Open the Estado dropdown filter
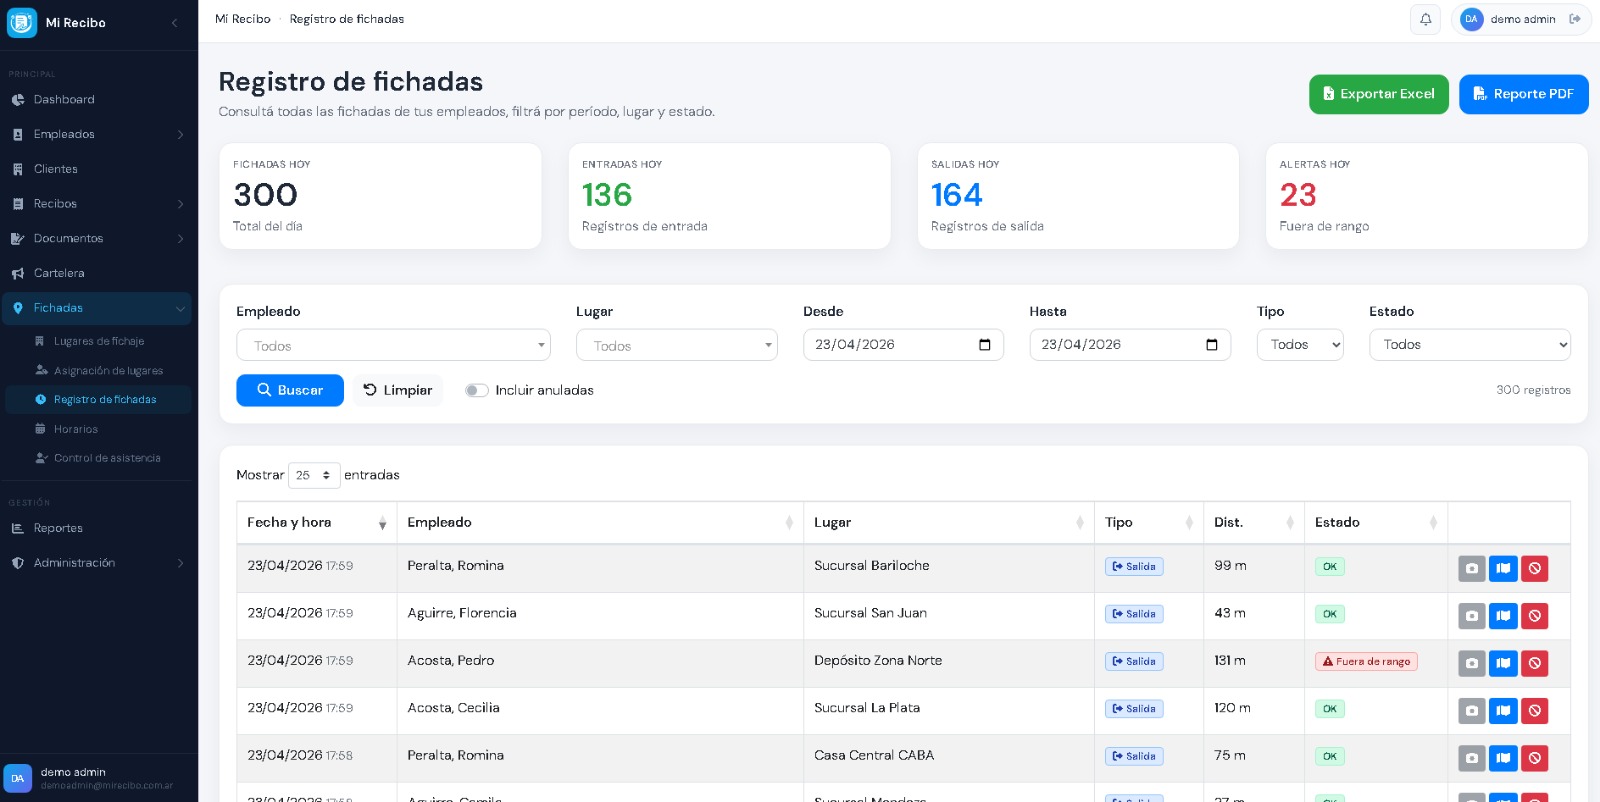Screen dimensions: 1600x802 tap(1469, 345)
